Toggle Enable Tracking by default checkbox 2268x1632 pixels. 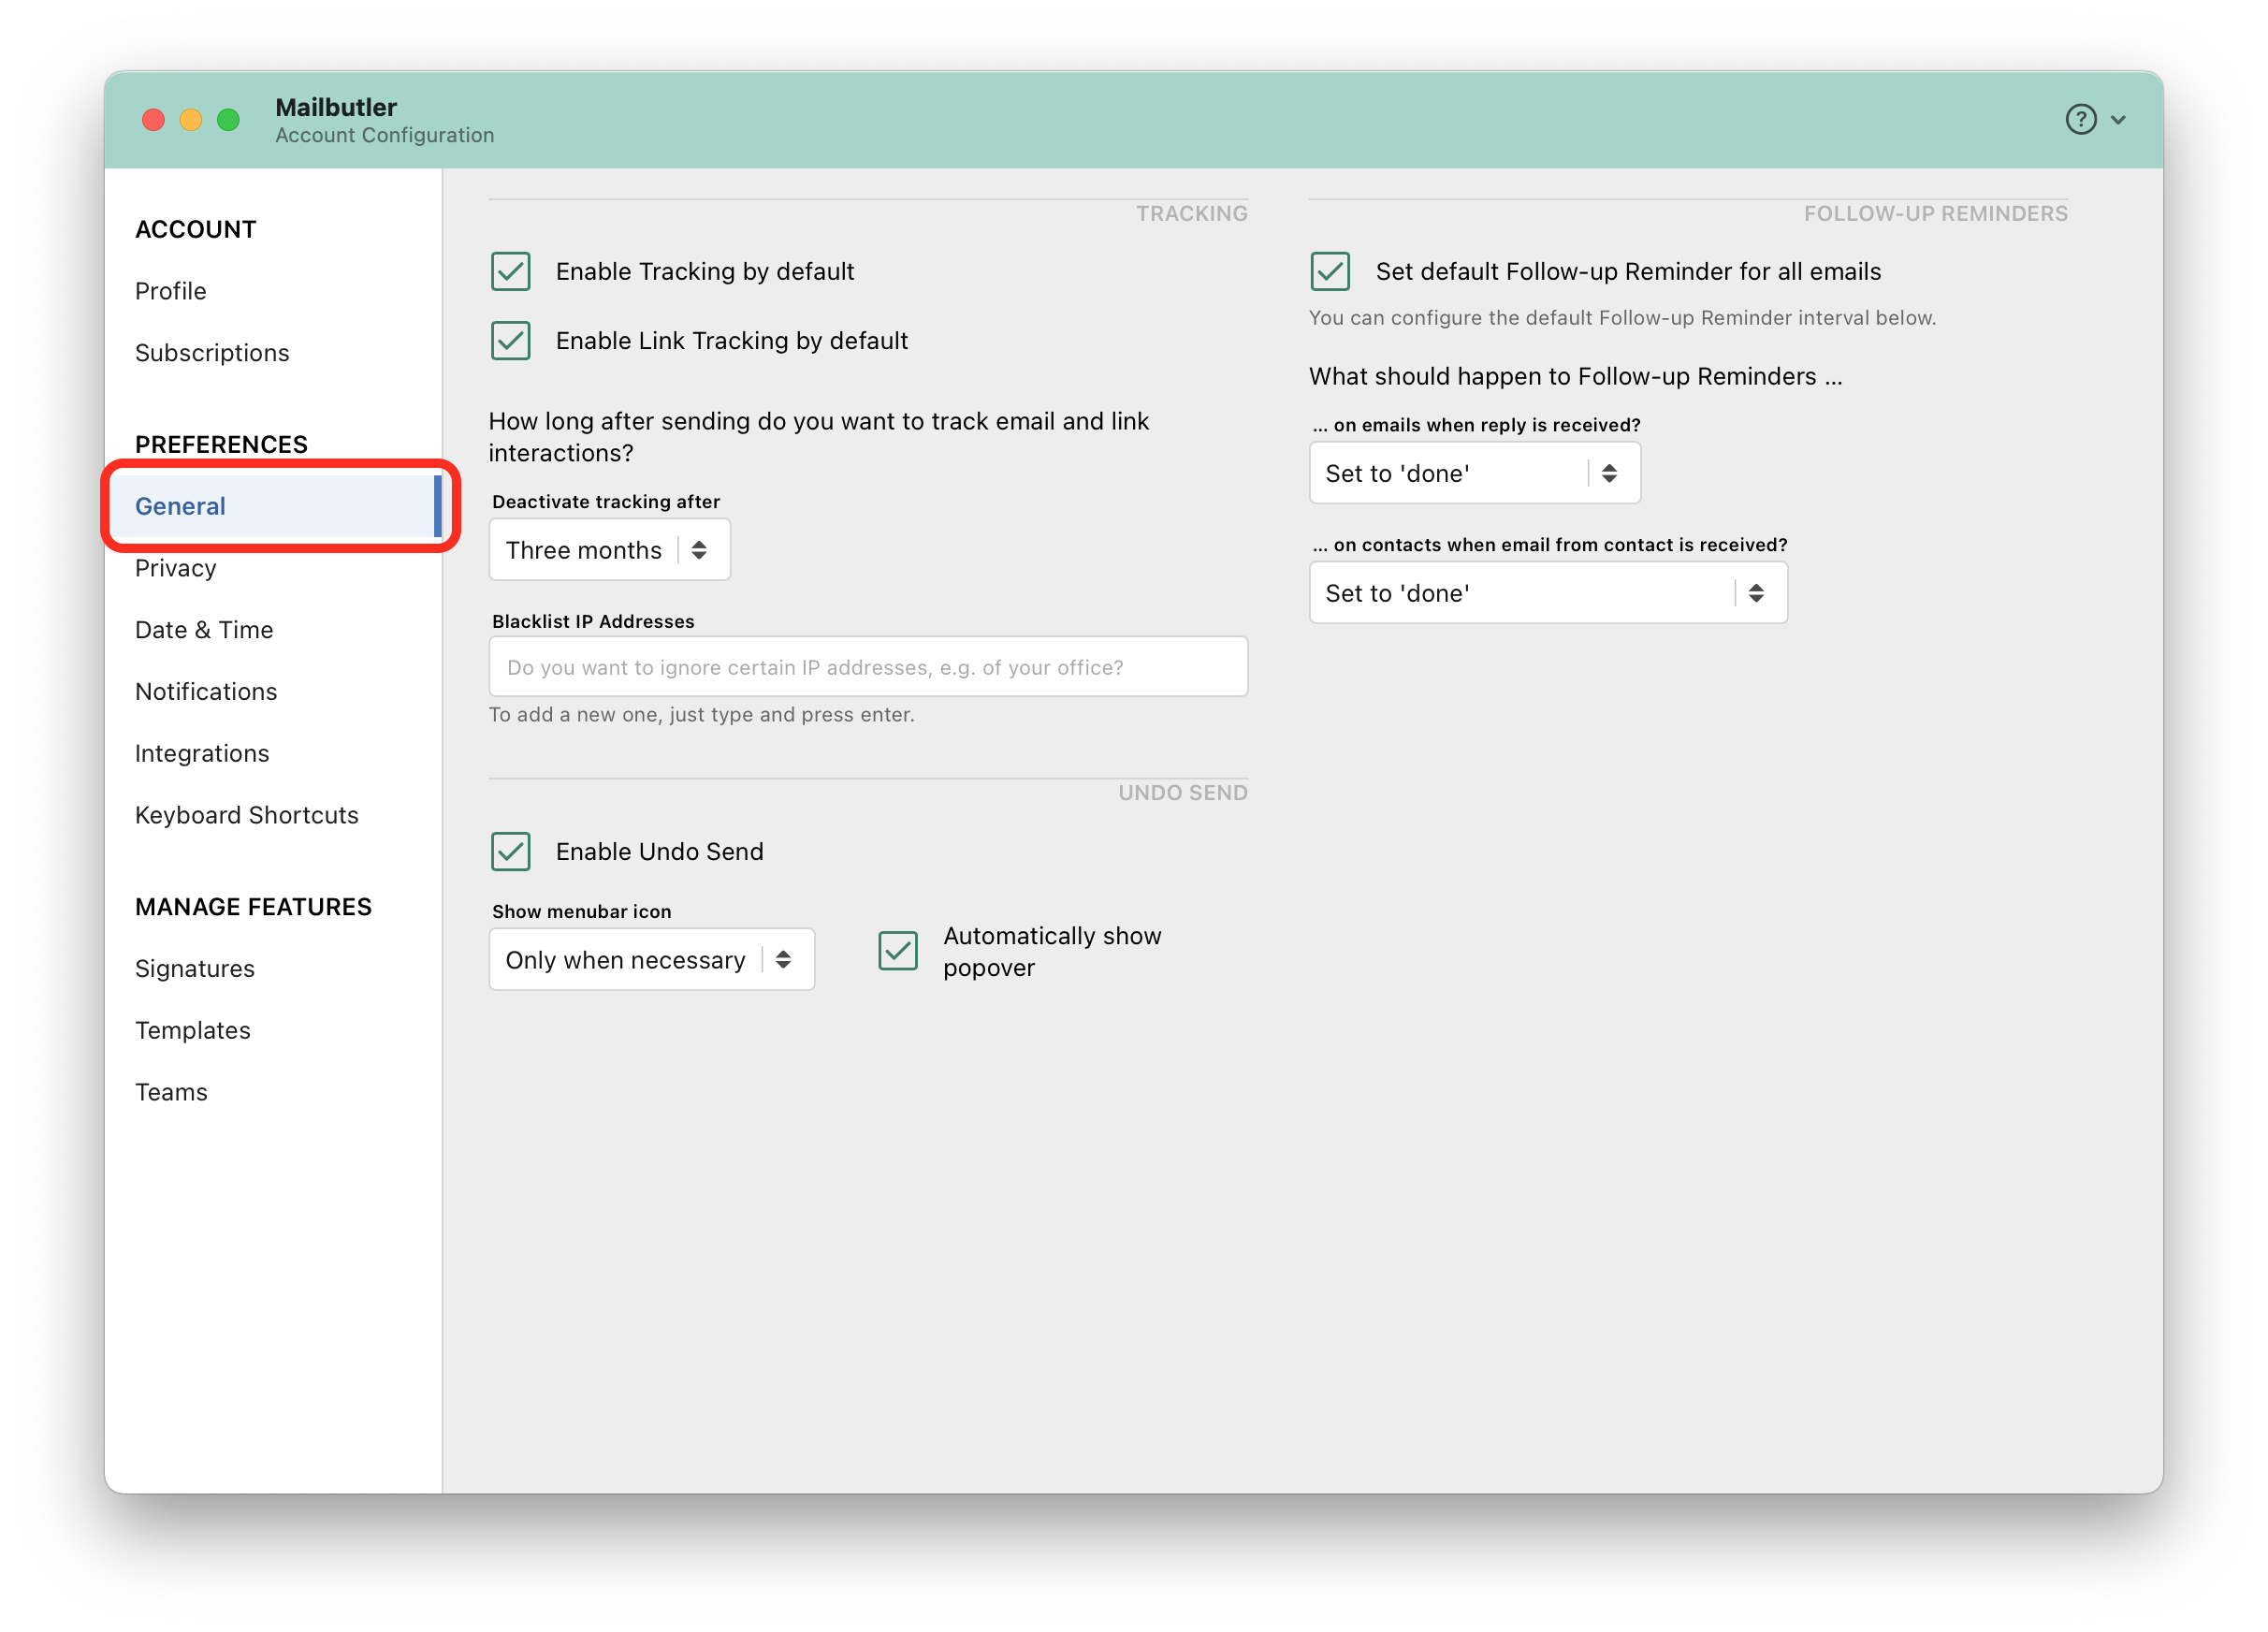(511, 271)
